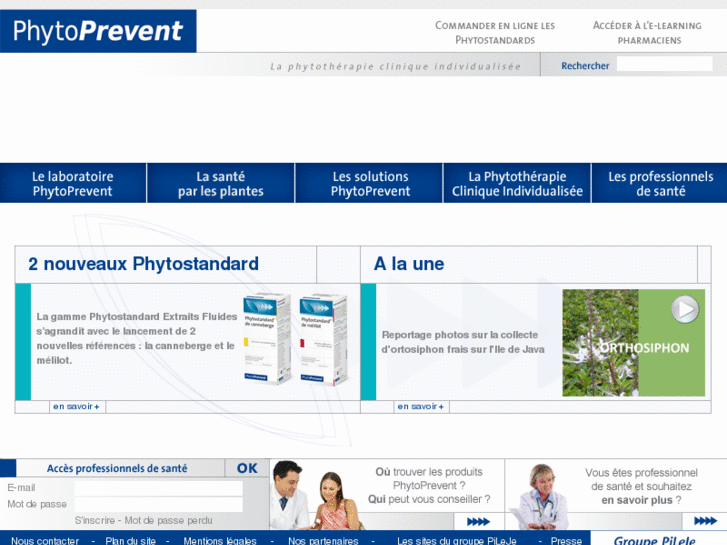This screenshot has height=545, width=727.
Task: Open La Phytothérapie Clinique Individualisée menu
Action: [517, 183]
